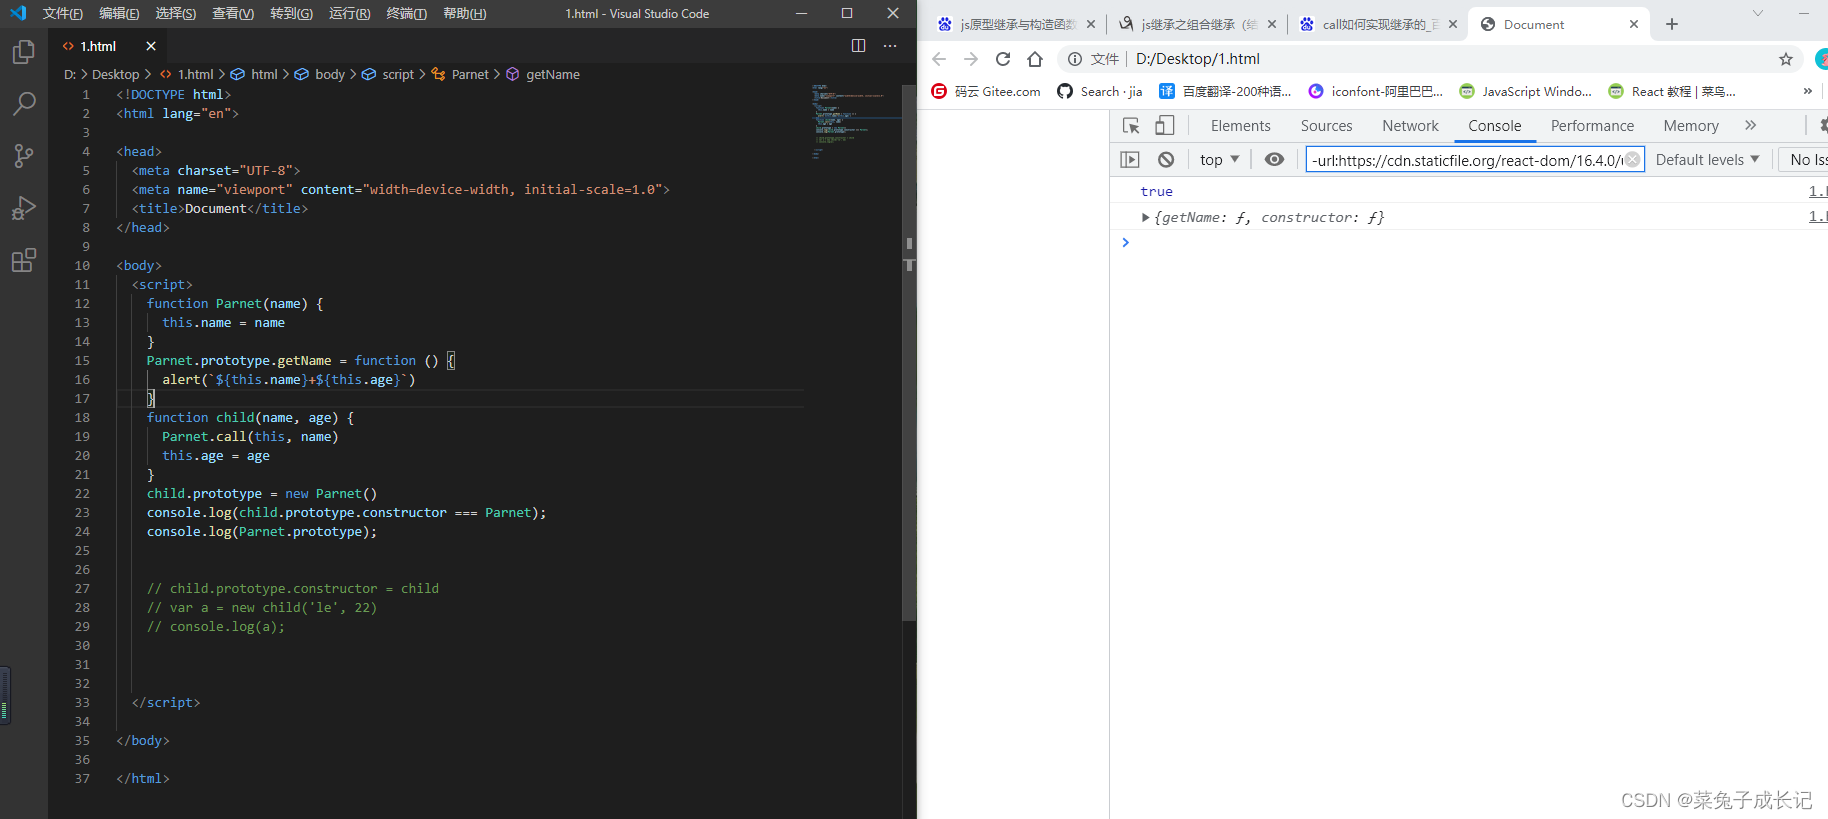Switch to the js继承之组合继承 browser tab
Viewport: 1828px width, 819px height.
click(x=1198, y=24)
